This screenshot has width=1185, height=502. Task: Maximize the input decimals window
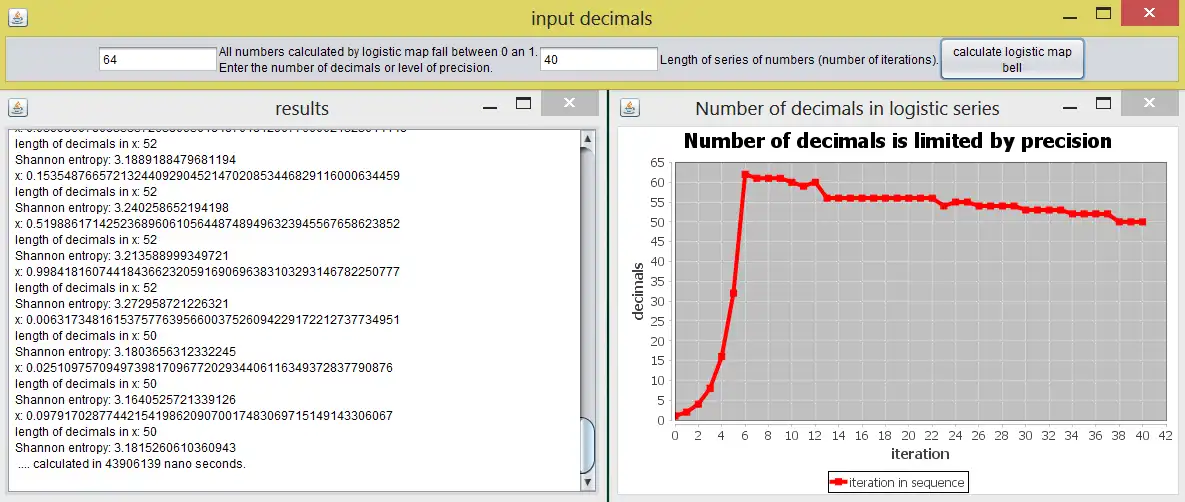tap(1103, 14)
